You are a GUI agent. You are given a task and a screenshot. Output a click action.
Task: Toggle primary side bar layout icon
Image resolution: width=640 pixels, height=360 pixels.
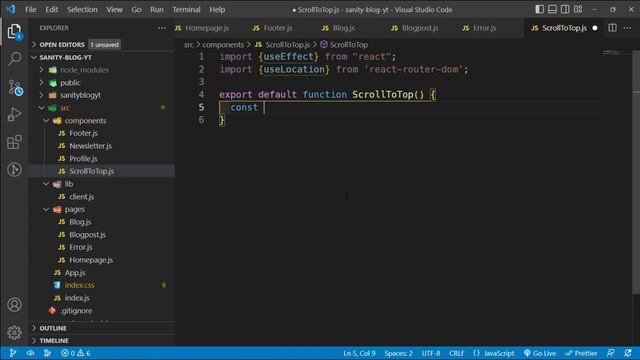coord(539,9)
